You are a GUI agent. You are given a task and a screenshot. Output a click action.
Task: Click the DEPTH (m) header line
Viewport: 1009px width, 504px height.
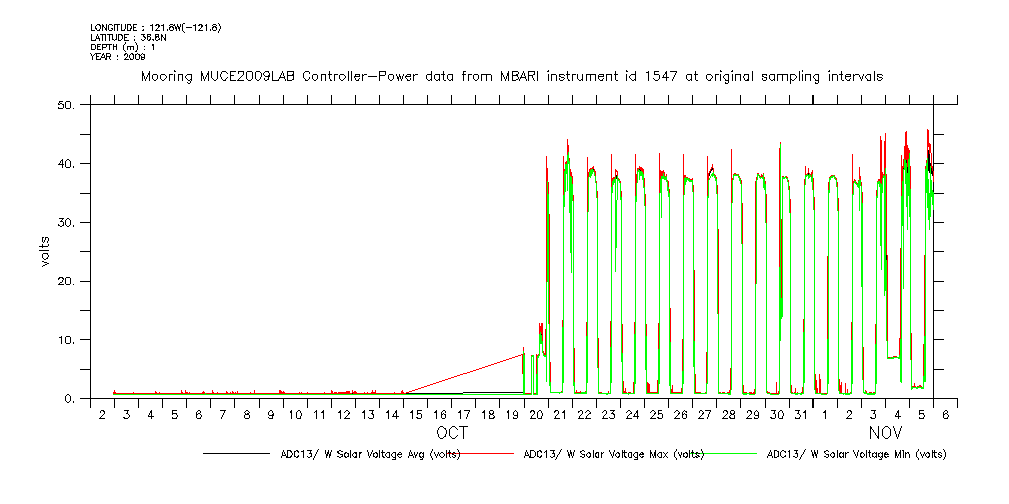[122, 47]
